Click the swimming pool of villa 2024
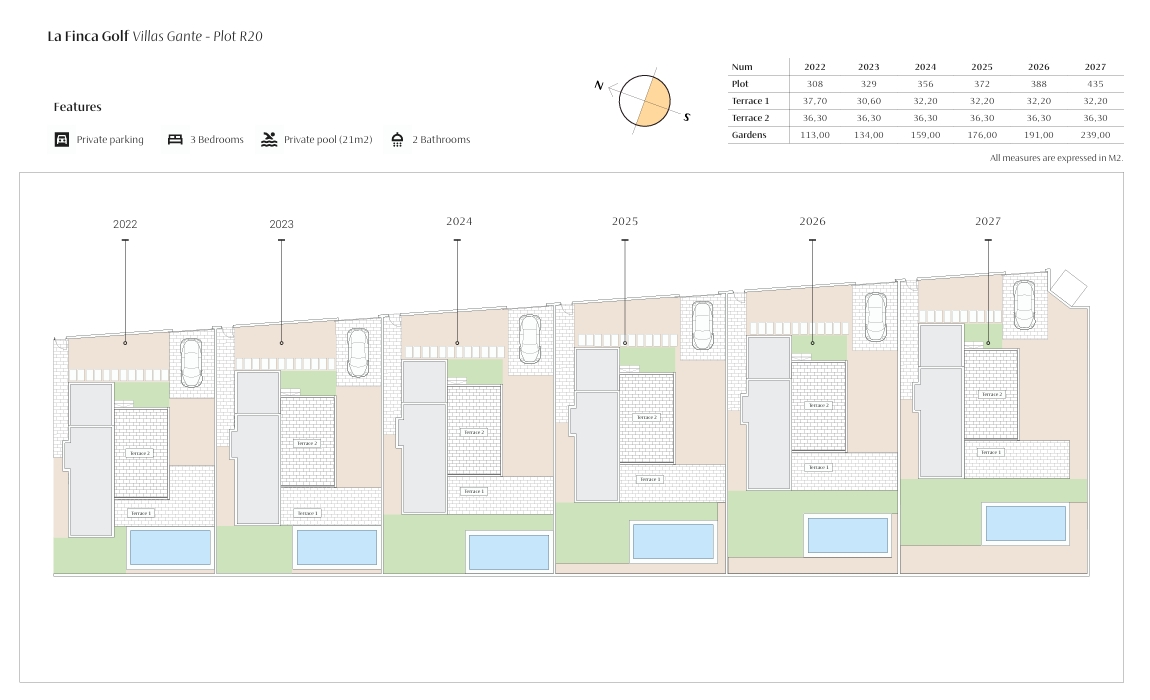 (509, 552)
